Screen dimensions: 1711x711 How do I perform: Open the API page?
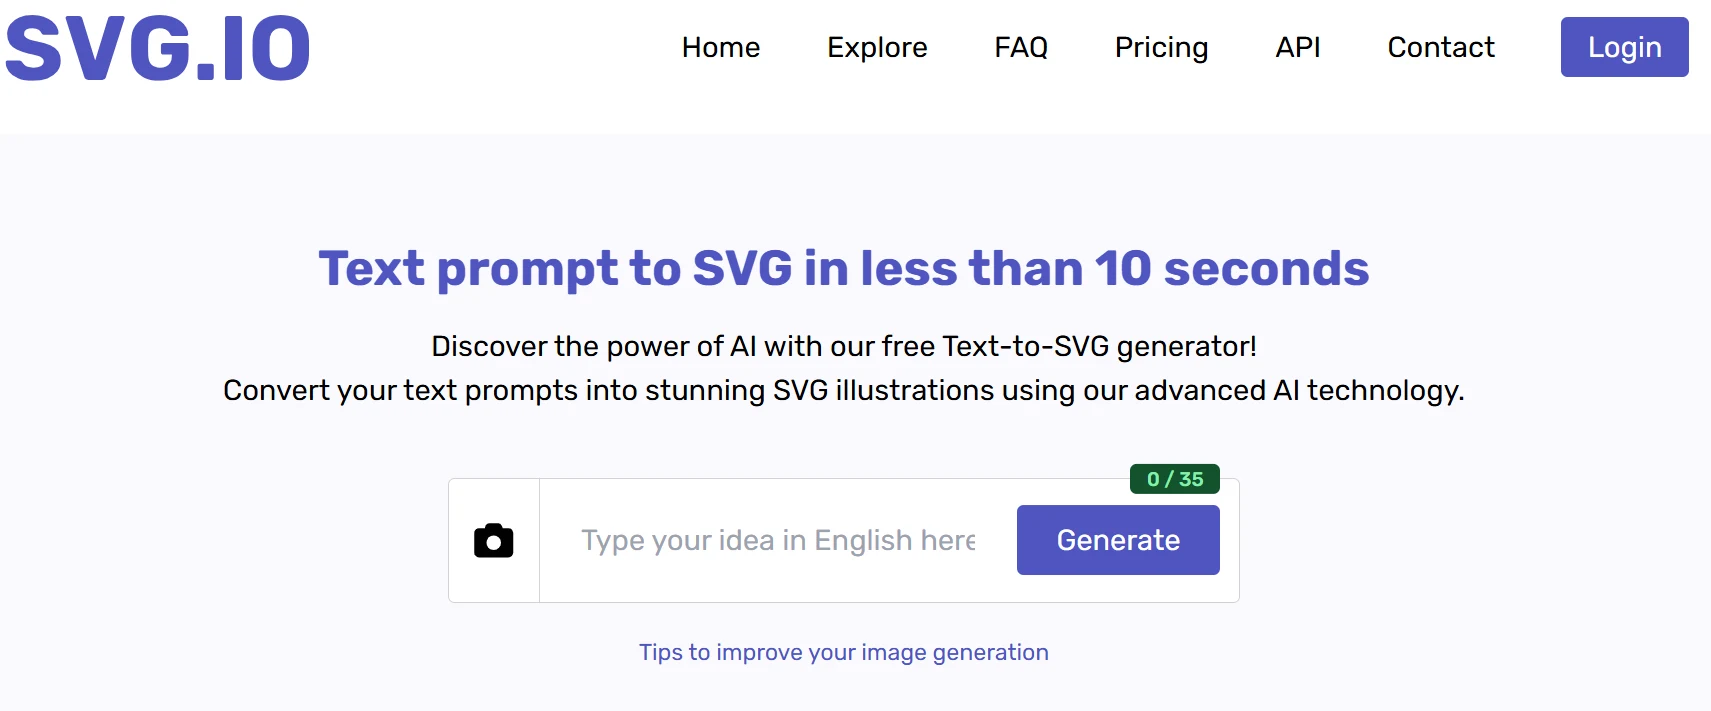click(1297, 47)
